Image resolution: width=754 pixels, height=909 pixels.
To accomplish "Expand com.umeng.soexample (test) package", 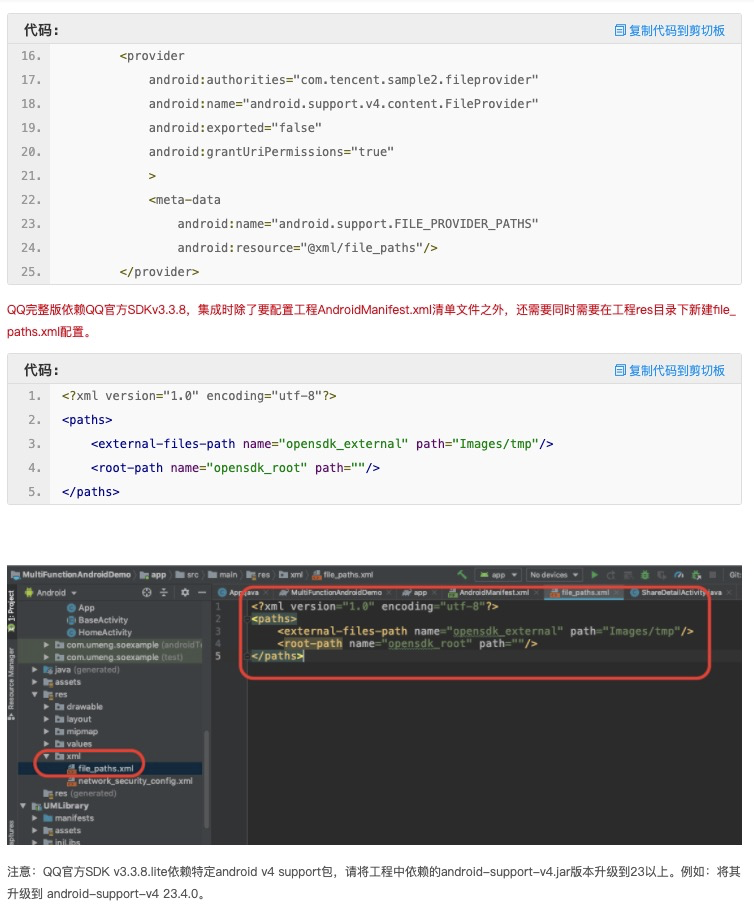I will [x=46, y=657].
